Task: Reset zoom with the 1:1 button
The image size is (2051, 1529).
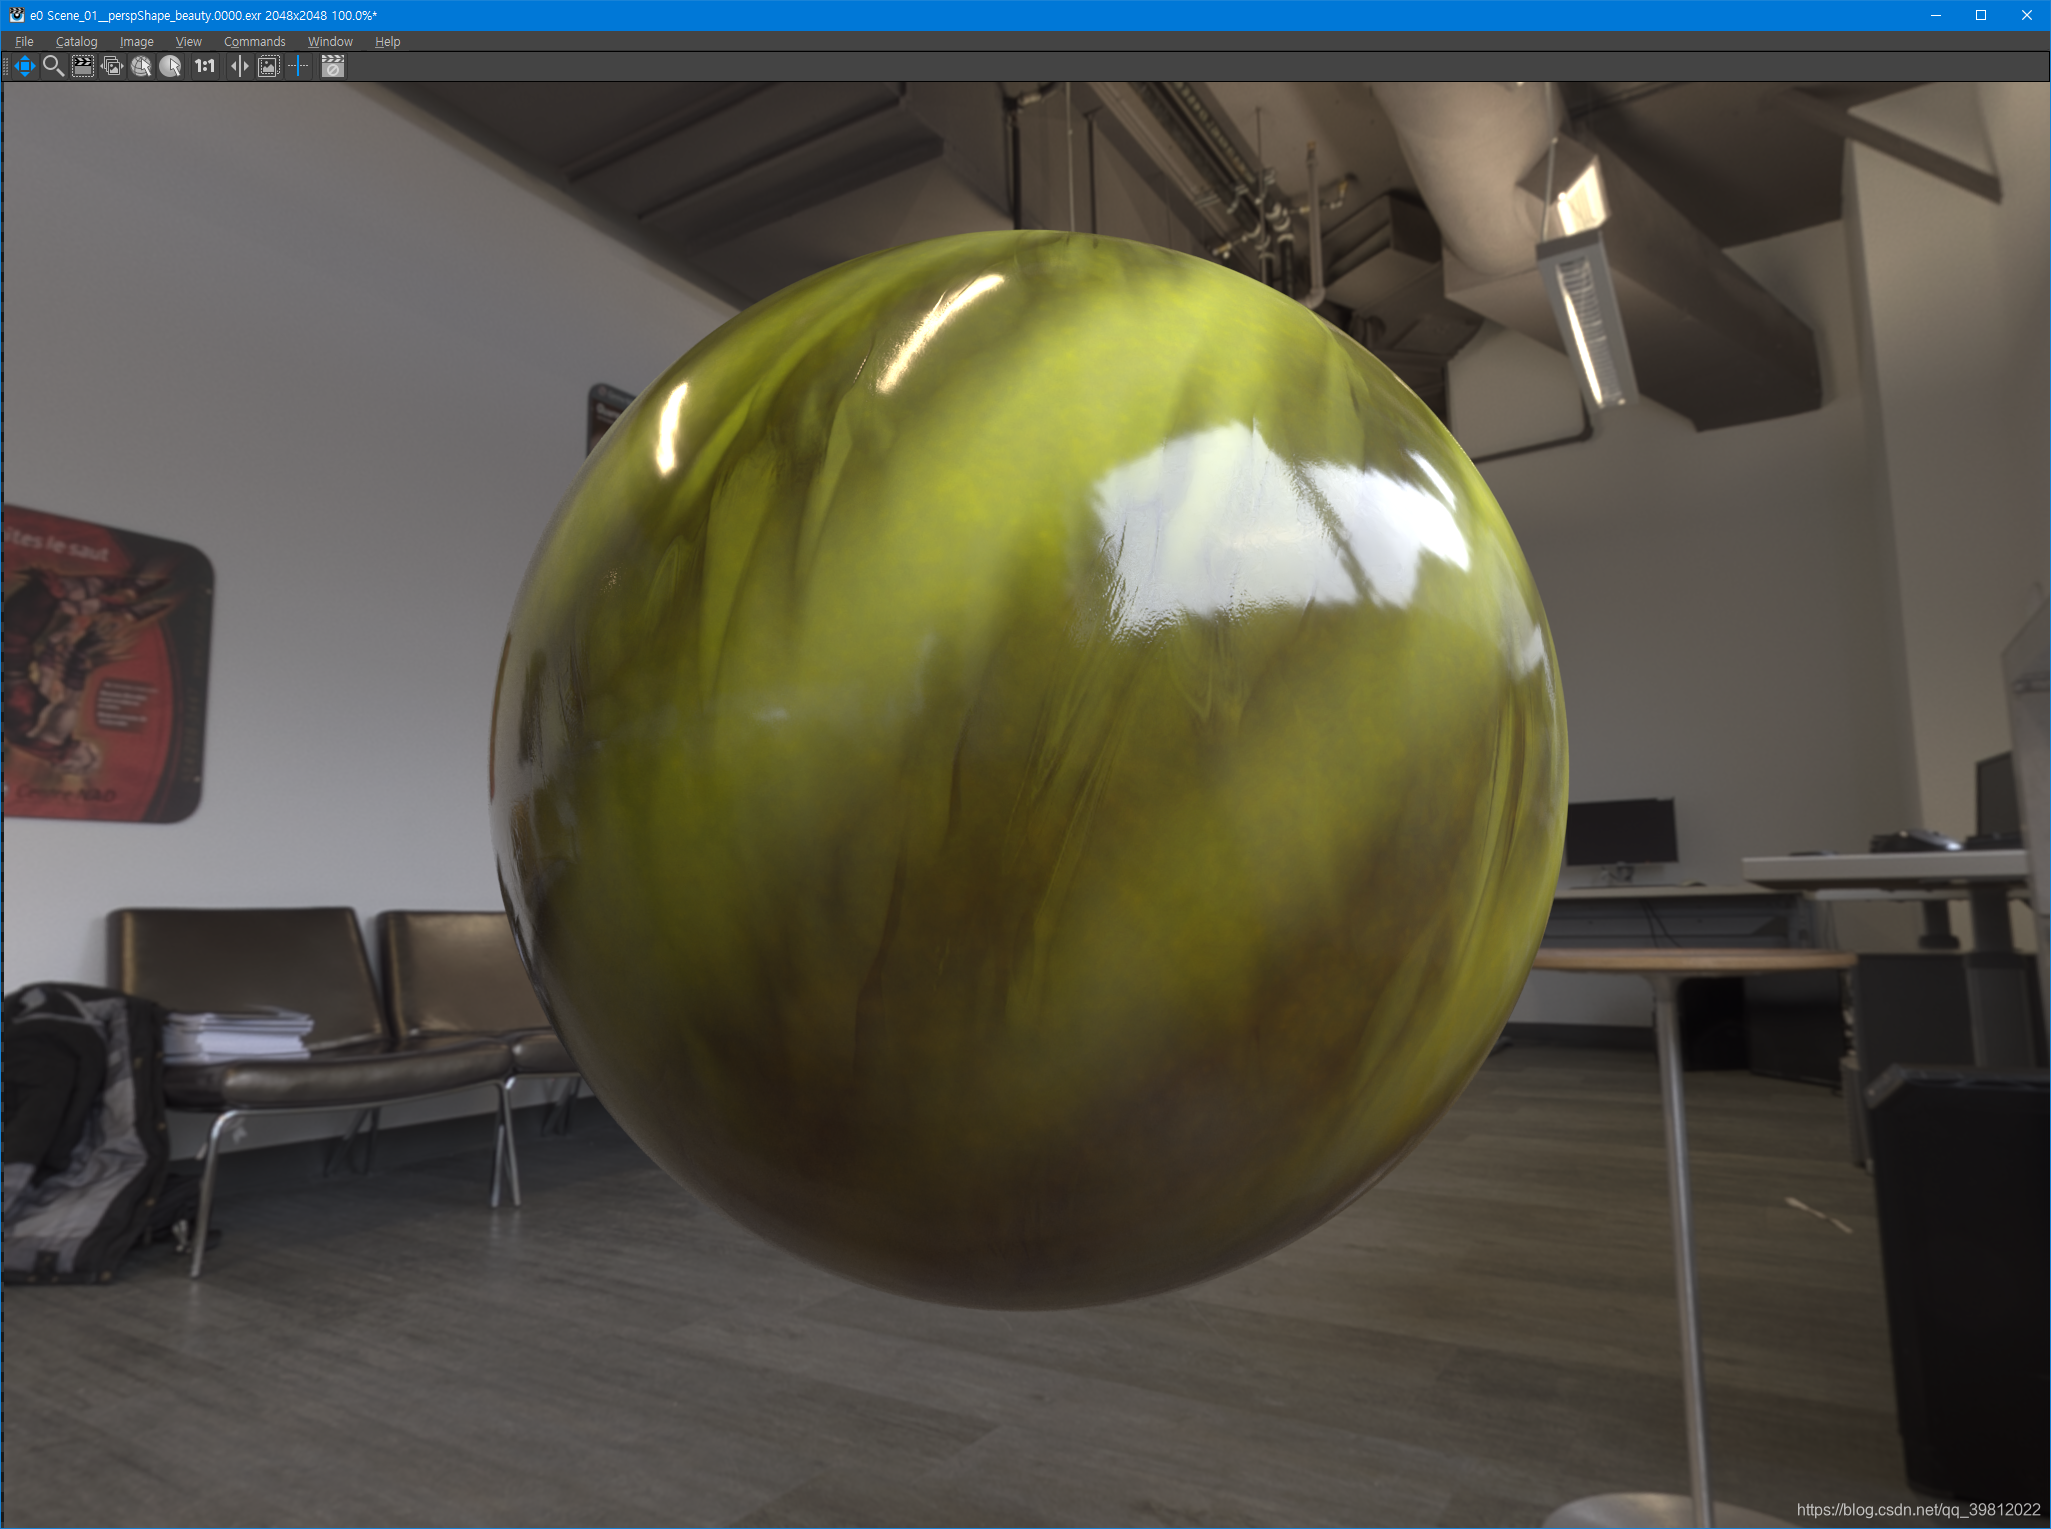Action: click(x=205, y=66)
